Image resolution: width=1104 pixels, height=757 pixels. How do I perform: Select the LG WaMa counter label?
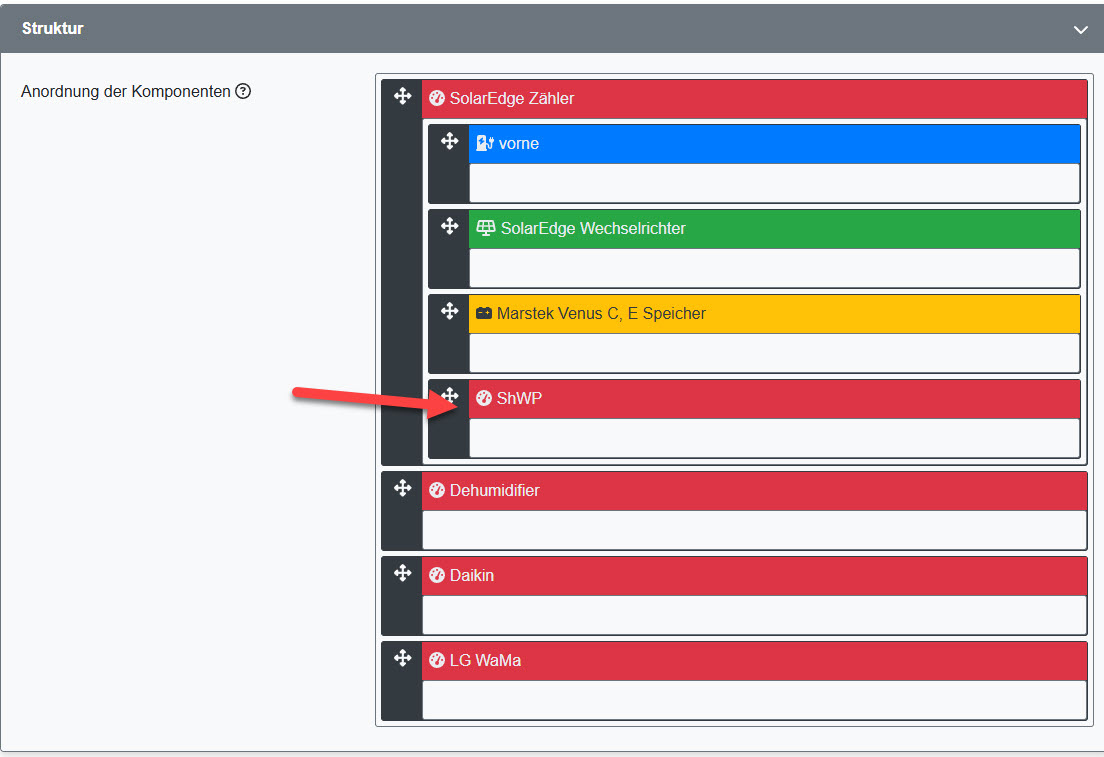[485, 660]
